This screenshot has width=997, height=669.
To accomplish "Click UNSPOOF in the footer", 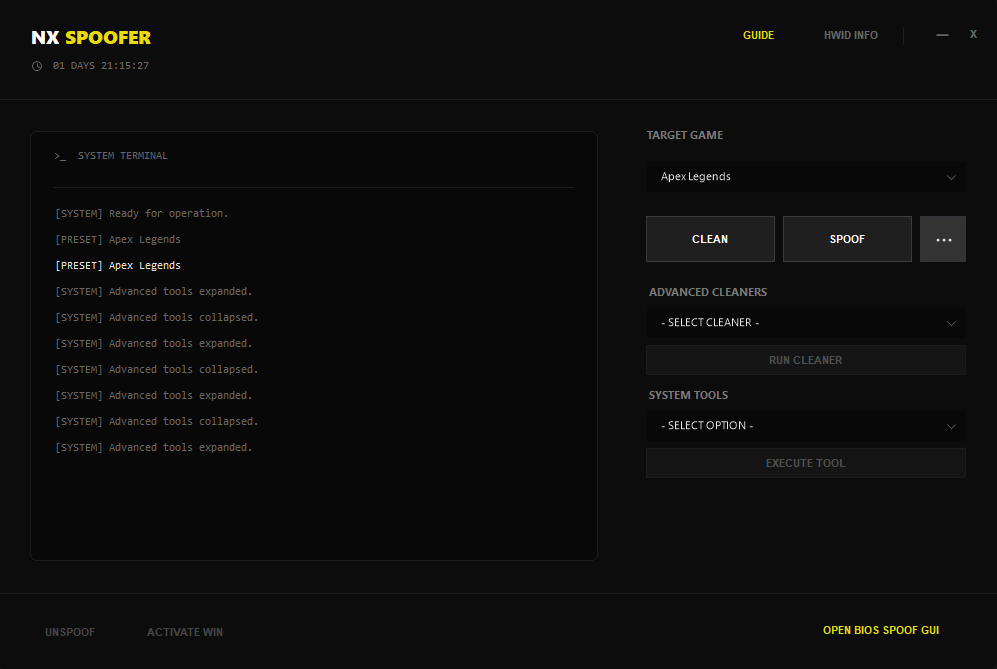I will point(70,632).
